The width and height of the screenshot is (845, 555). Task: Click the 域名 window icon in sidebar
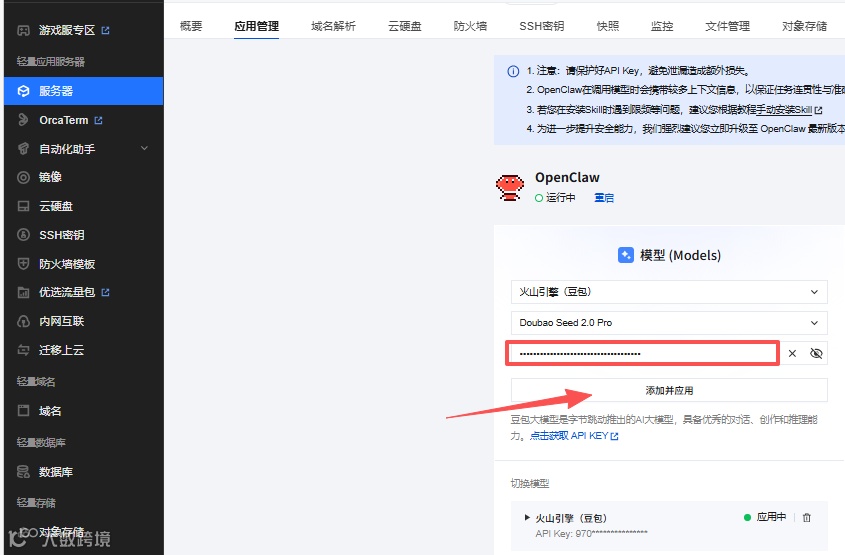tap(23, 411)
